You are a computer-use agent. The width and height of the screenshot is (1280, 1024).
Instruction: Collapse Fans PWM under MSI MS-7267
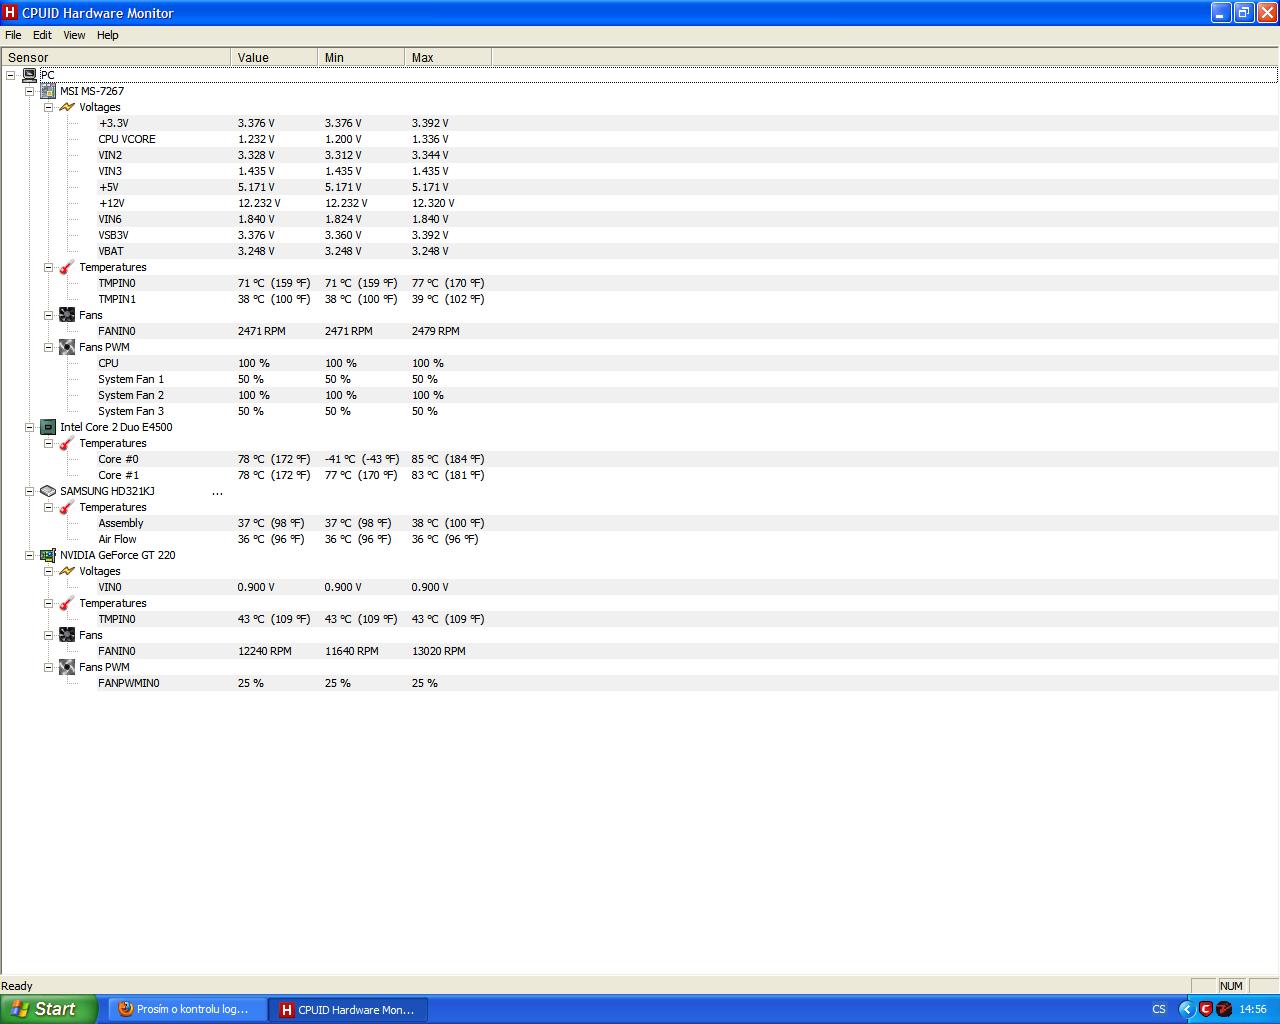(48, 347)
